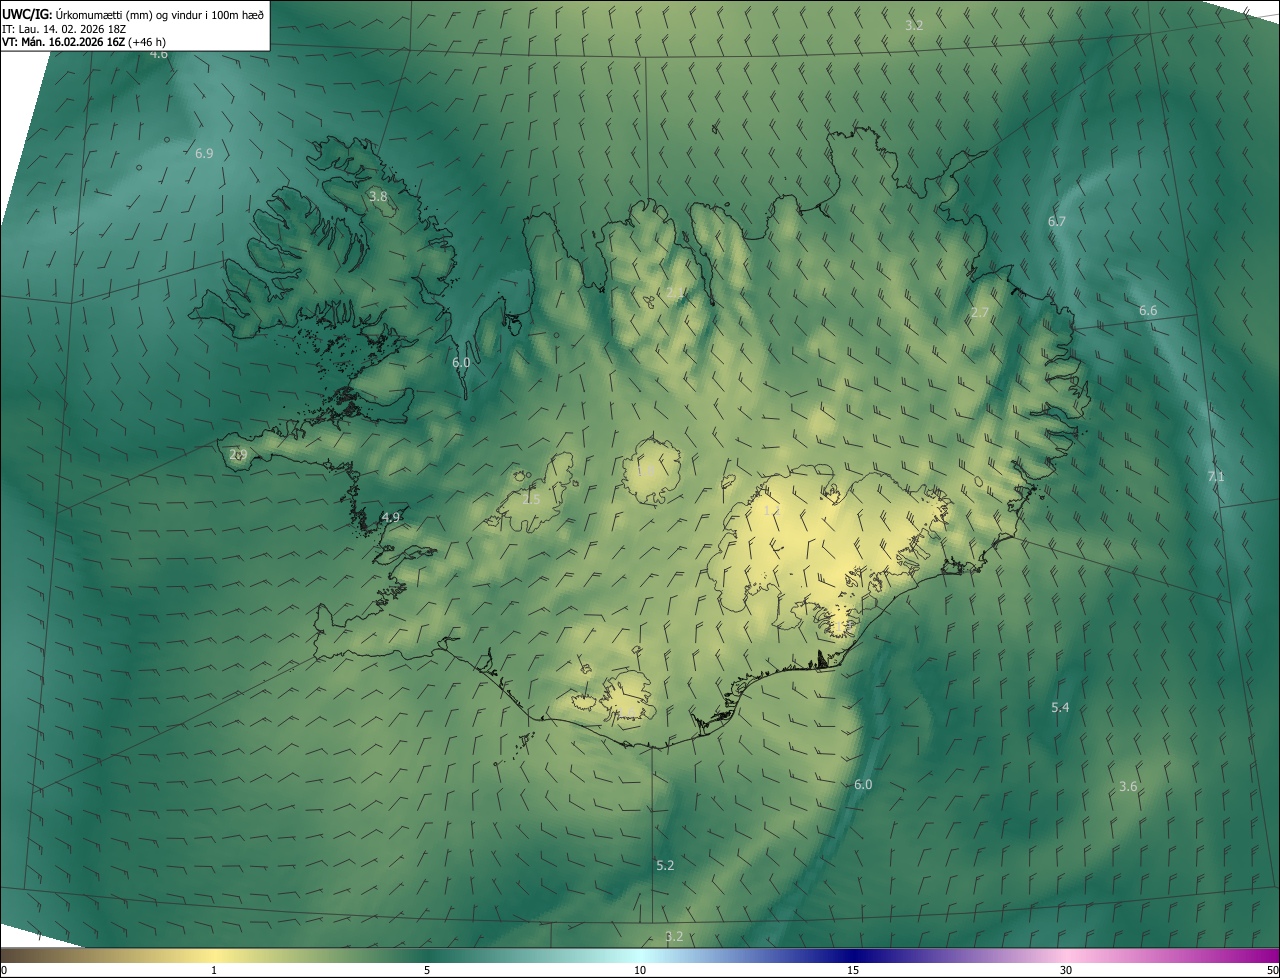Click the 3.6 value label

tap(1128, 787)
